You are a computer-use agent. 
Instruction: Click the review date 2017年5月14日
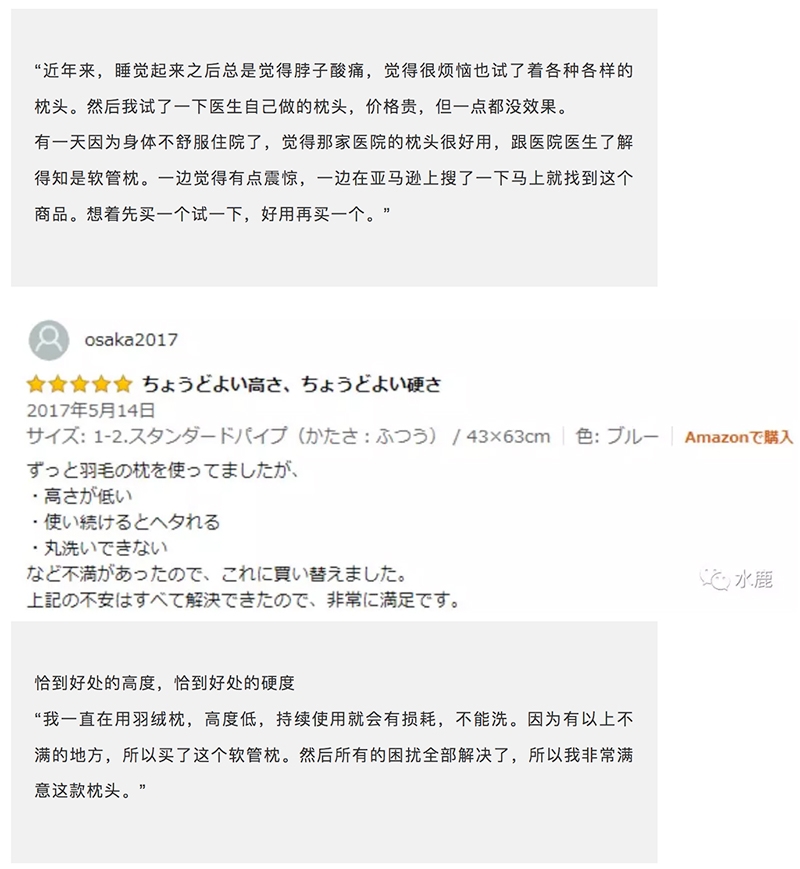point(91,410)
